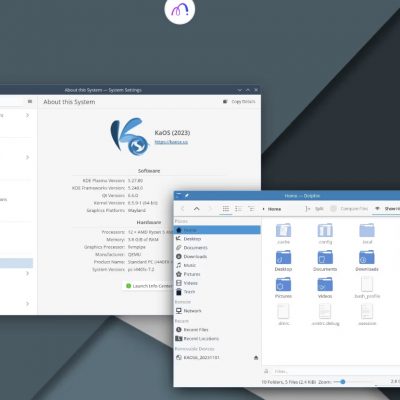Open System Settings hamburger menu

[30, 101]
